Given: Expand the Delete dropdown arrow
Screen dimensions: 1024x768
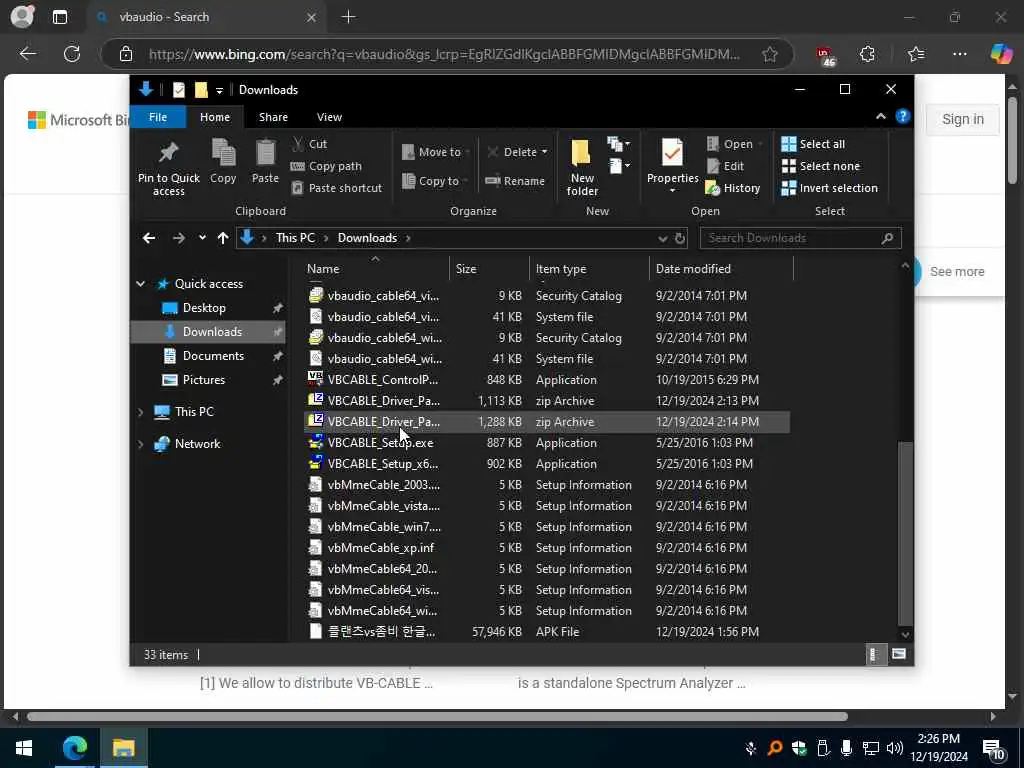Looking at the screenshot, I should click(x=545, y=152).
